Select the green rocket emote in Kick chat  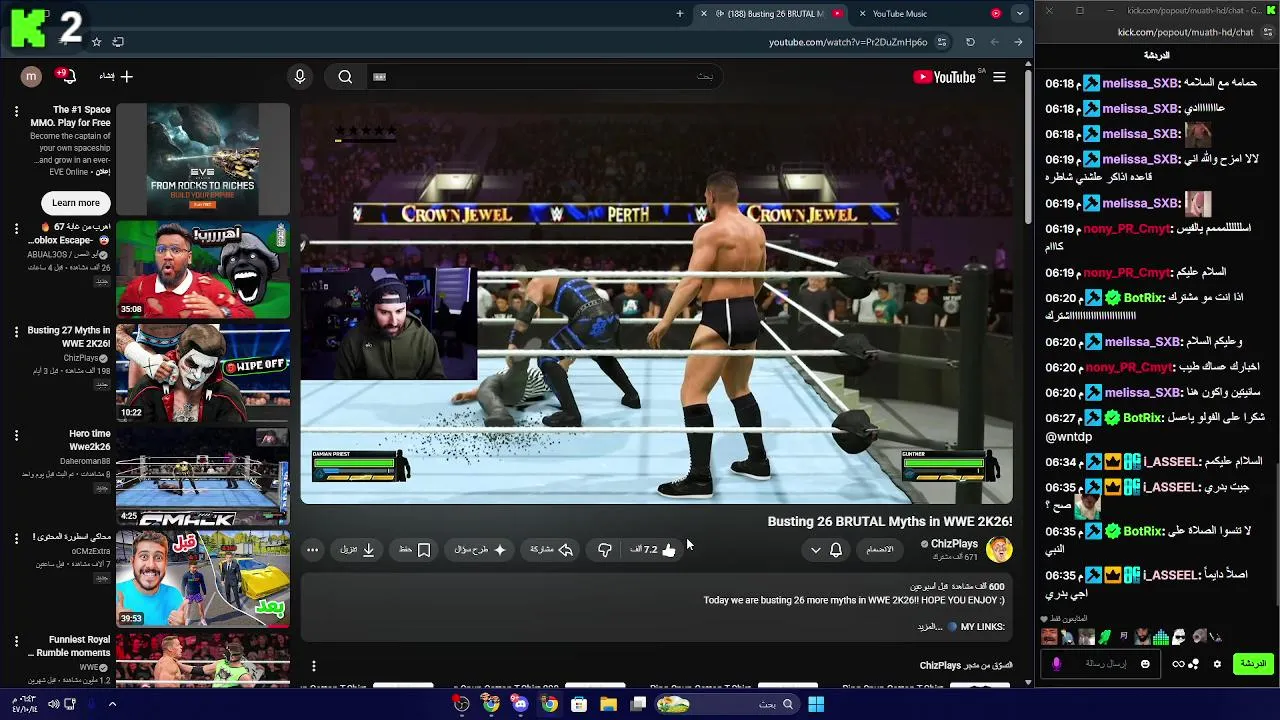[x=1105, y=637]
